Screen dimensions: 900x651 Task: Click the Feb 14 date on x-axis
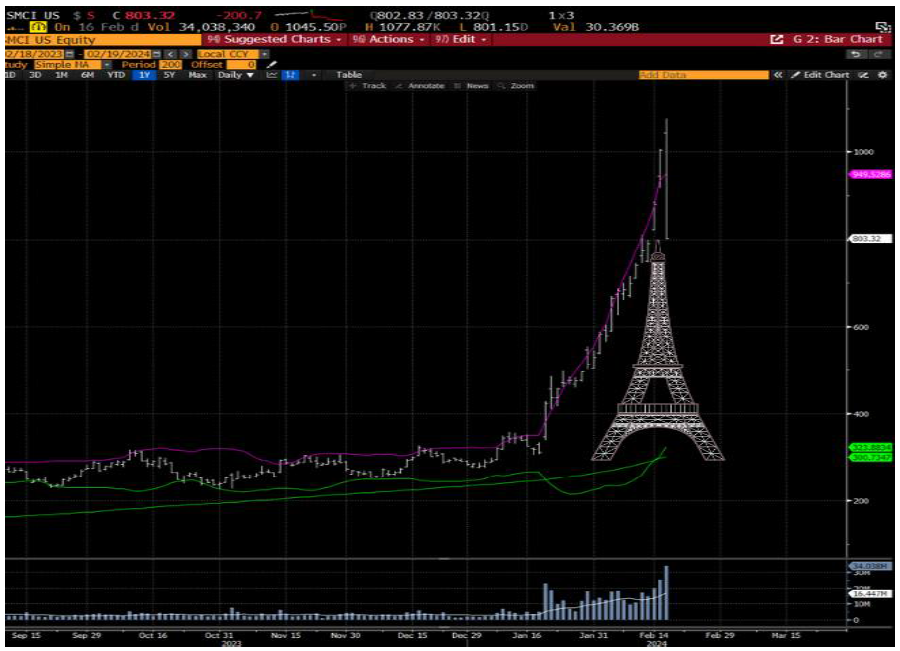tap(654, 636)
